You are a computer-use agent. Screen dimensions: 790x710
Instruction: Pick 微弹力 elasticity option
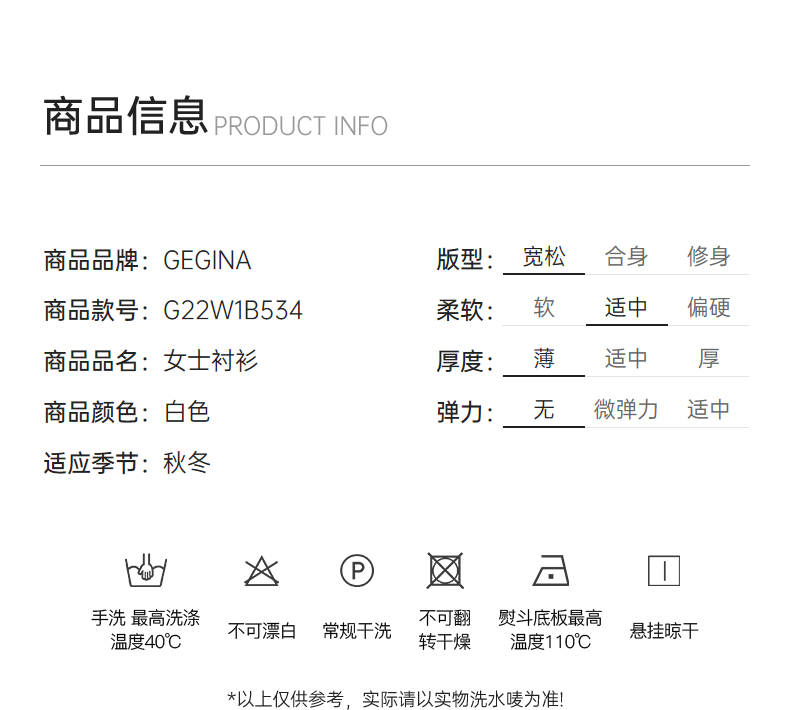pyautogui.click(x=626, y=410)
